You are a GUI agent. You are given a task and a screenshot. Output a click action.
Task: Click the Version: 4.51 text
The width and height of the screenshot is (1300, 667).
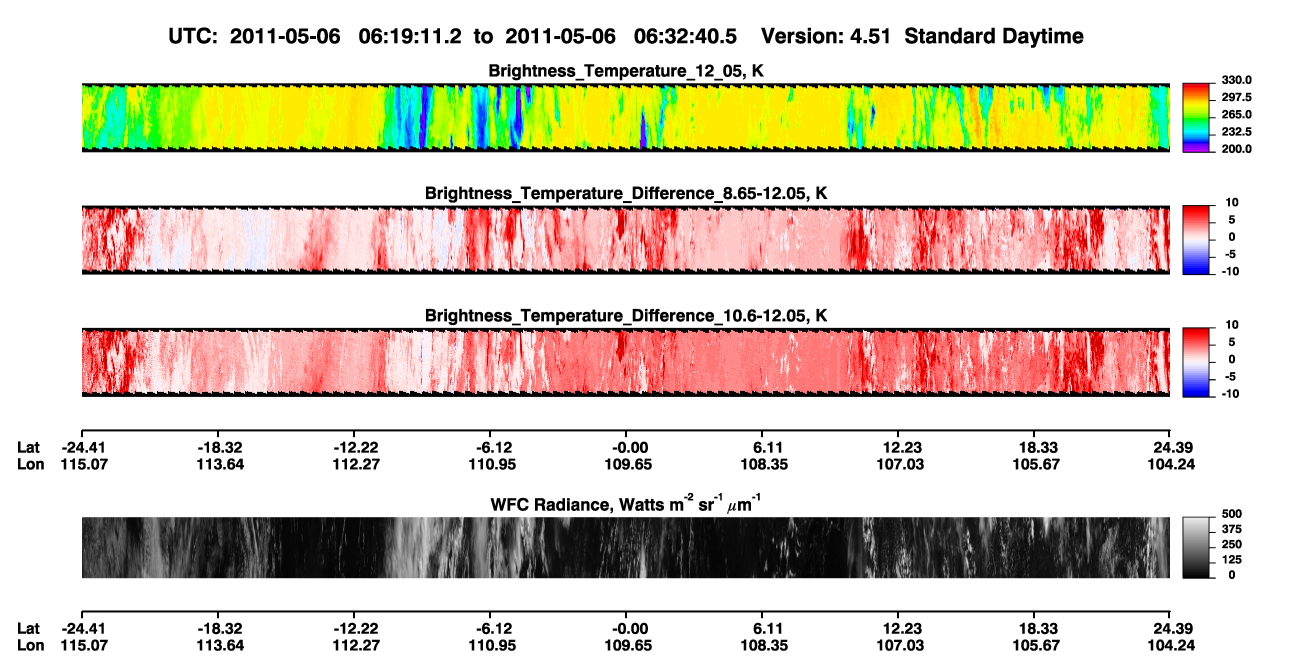click(827, 37)
